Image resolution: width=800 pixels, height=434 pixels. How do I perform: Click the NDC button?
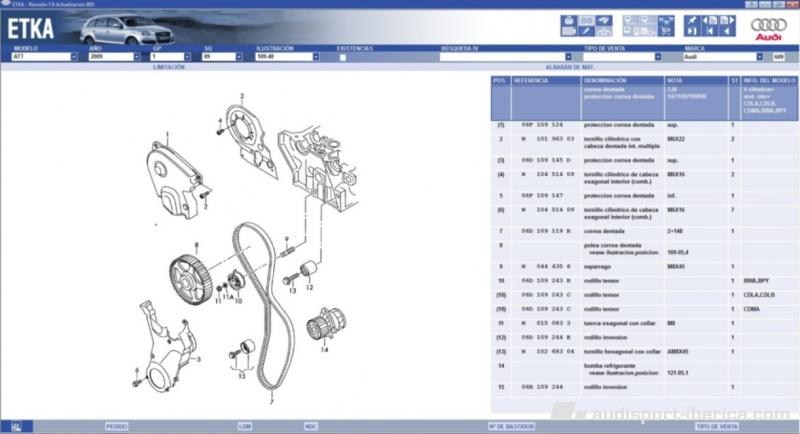(311, 426)
